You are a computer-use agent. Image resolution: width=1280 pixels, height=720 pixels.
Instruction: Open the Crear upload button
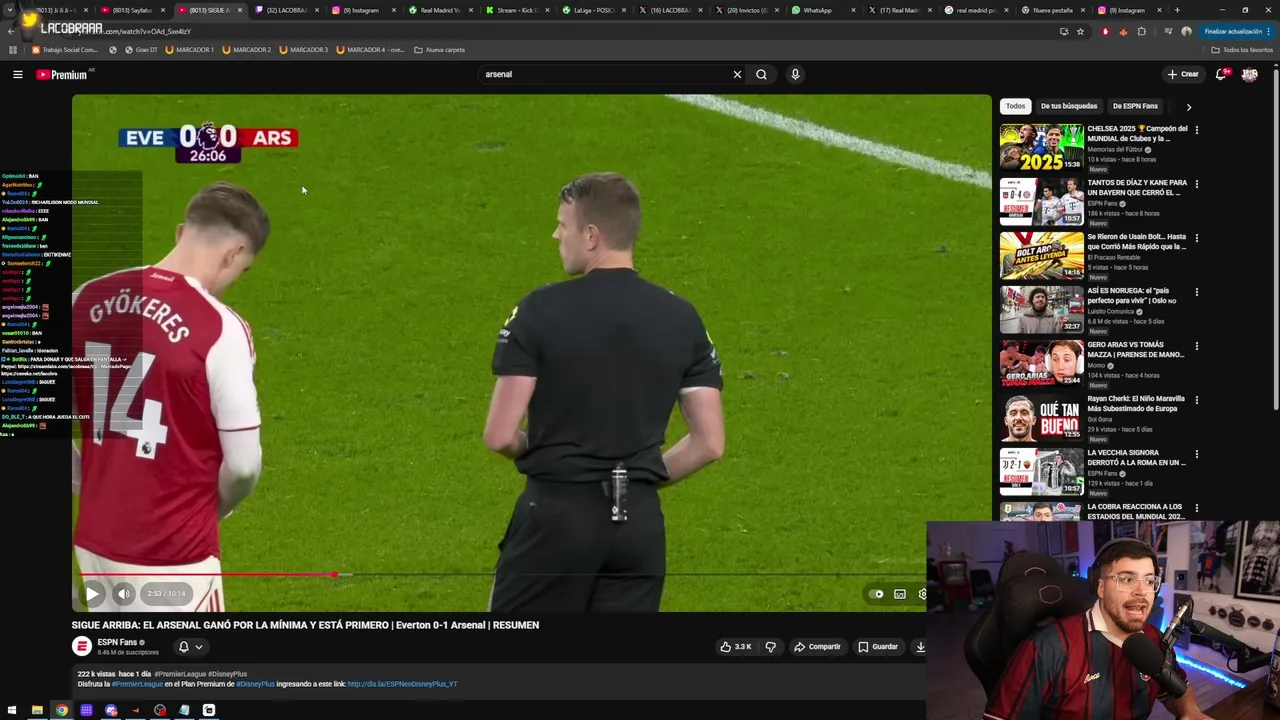[x=1182, y=74]
